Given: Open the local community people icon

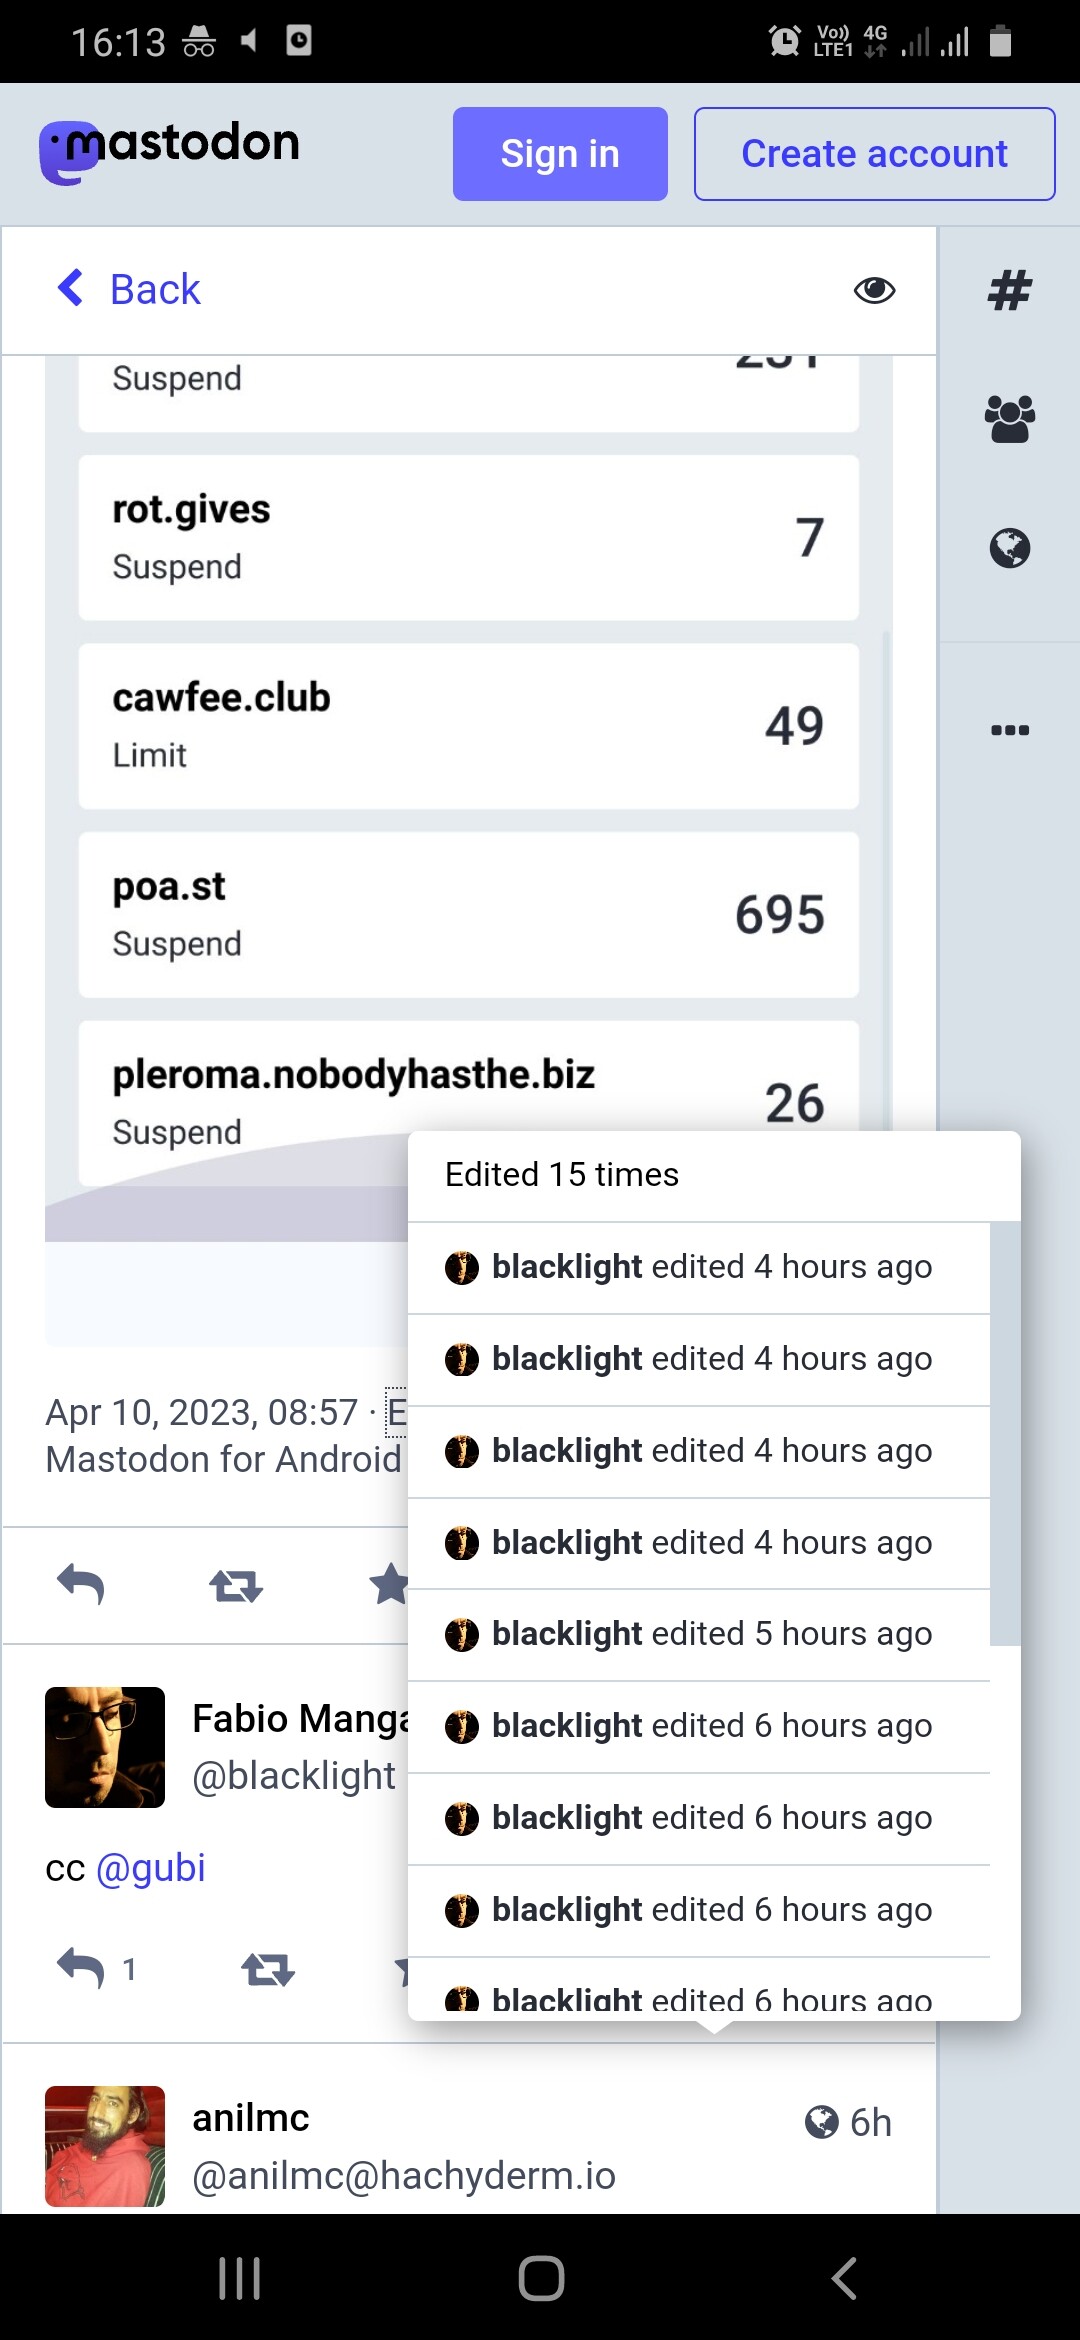Looking at the screenshot, I should [1009, 419].
